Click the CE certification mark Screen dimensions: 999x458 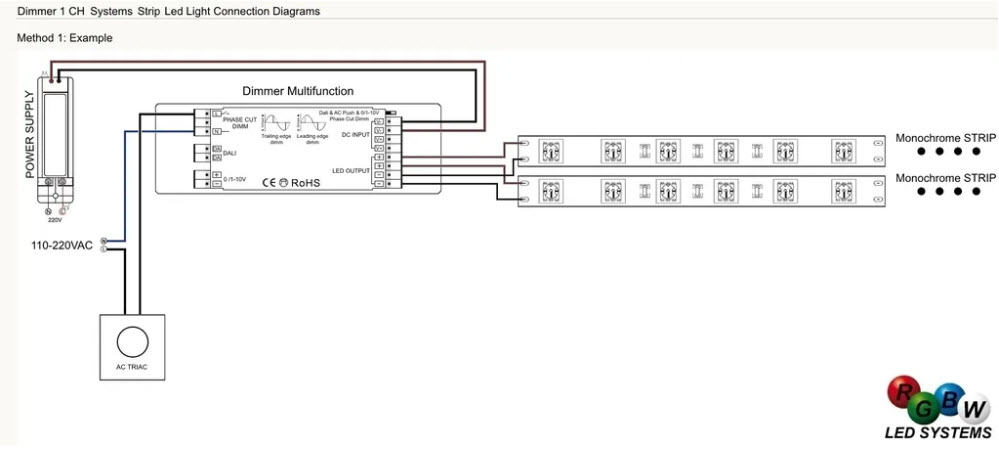269,183
